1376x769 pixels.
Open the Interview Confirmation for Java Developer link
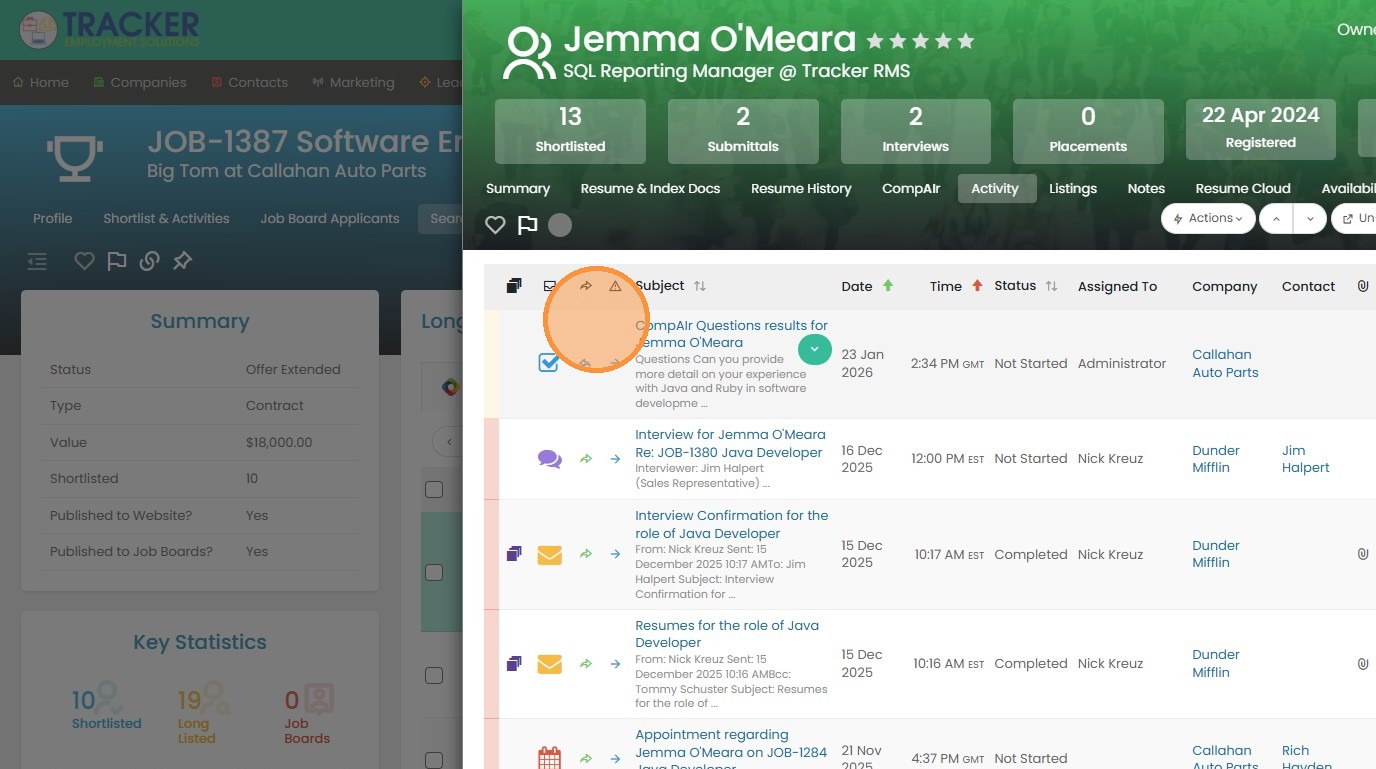[732, 524]
